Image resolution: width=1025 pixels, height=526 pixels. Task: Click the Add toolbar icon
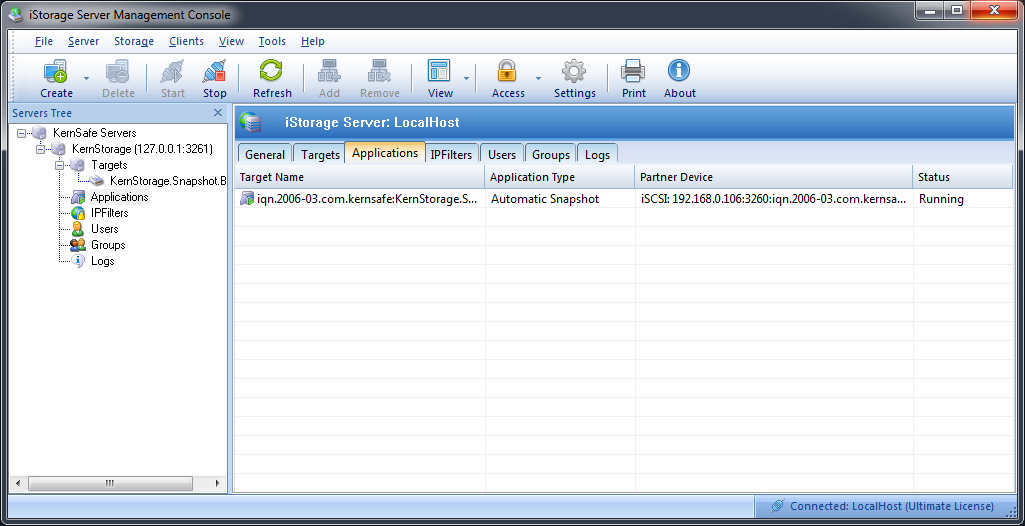tap(329, 71)
